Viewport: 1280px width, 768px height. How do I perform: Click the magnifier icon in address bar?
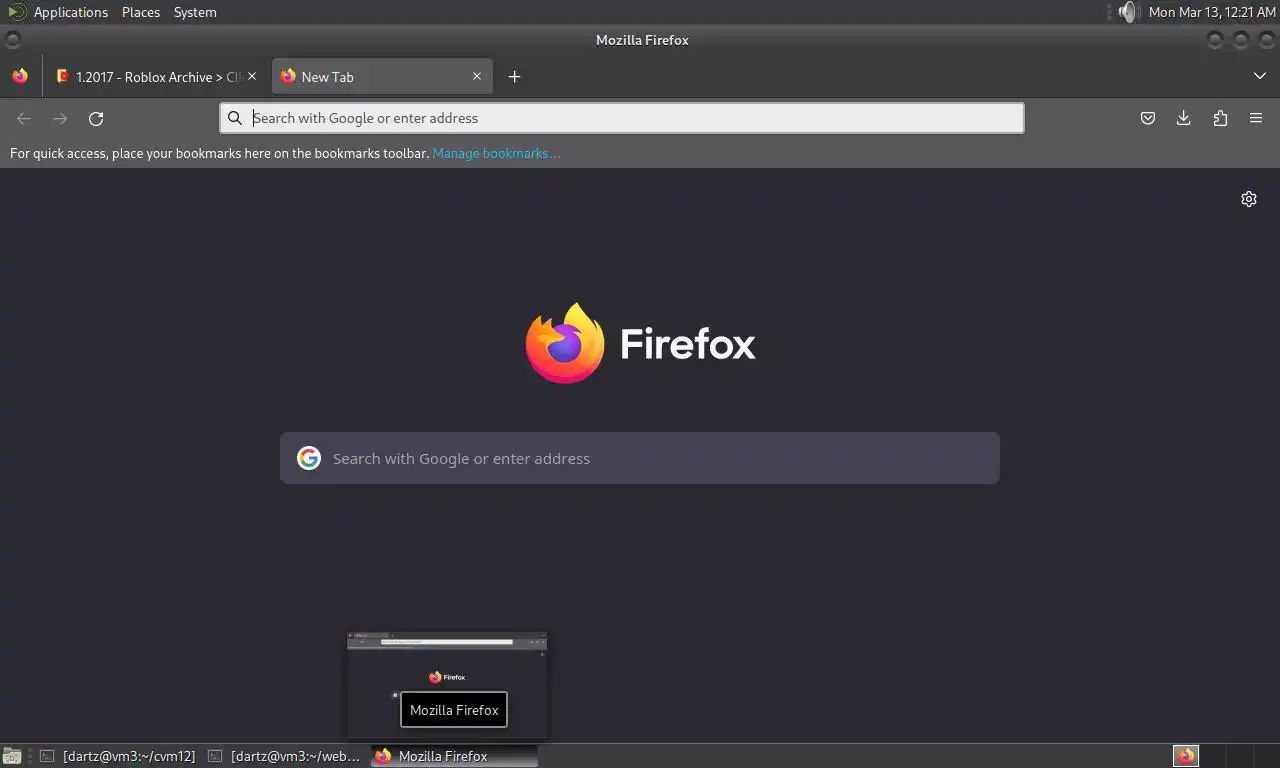tap(235, 118)
